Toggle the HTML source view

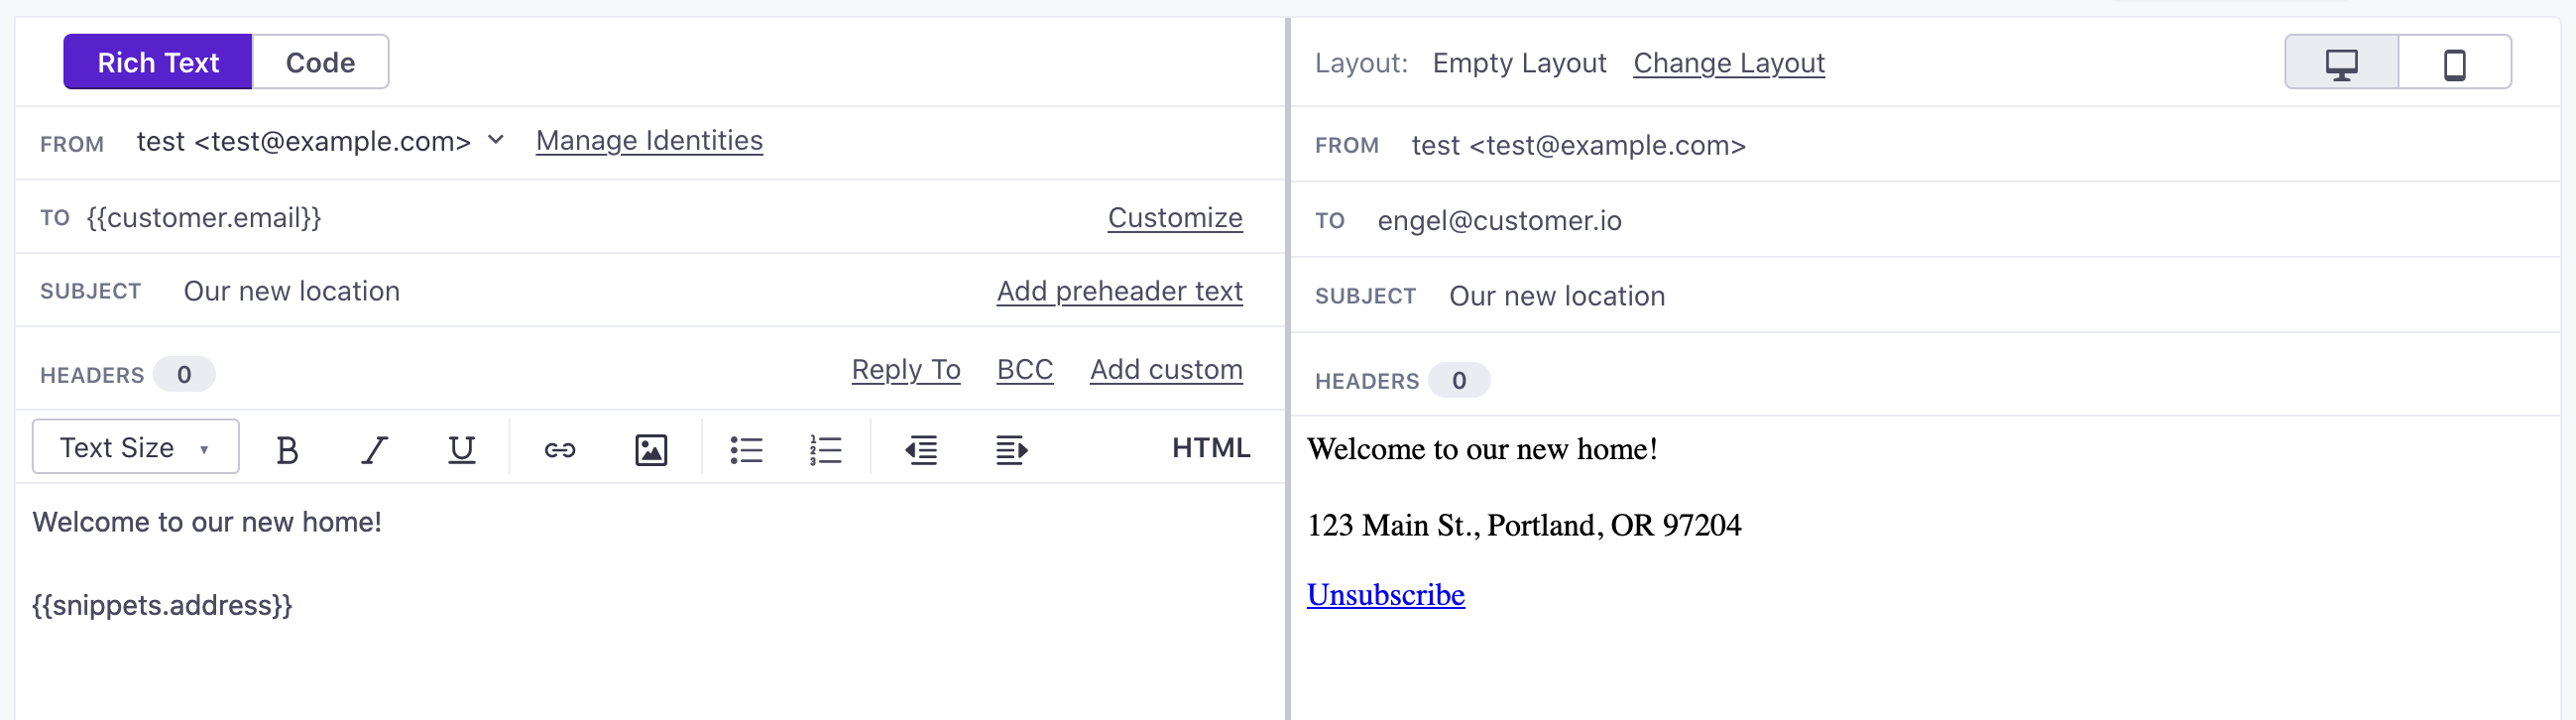1210,448
